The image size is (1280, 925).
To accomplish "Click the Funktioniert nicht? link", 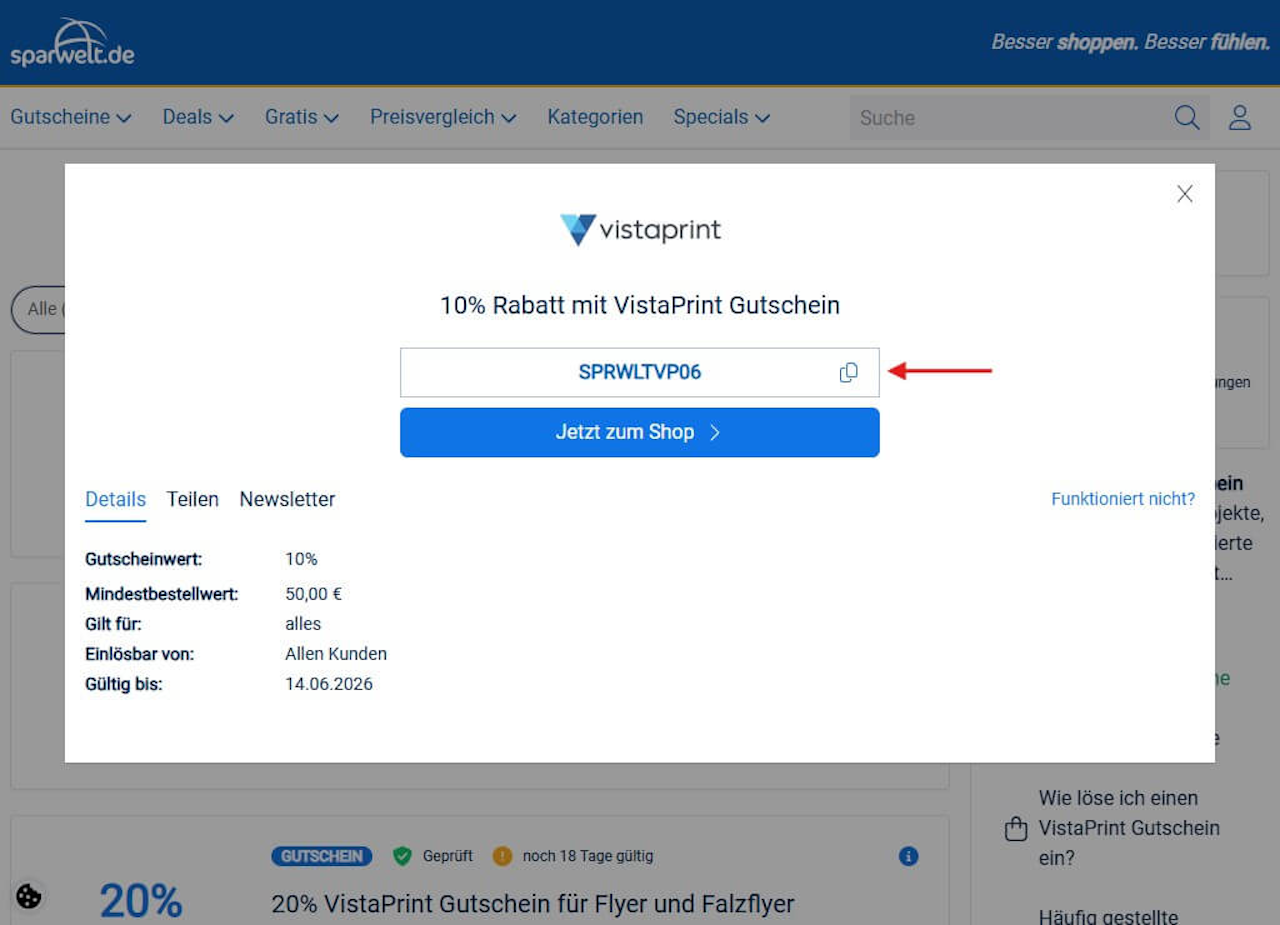I will point(1123,499).
